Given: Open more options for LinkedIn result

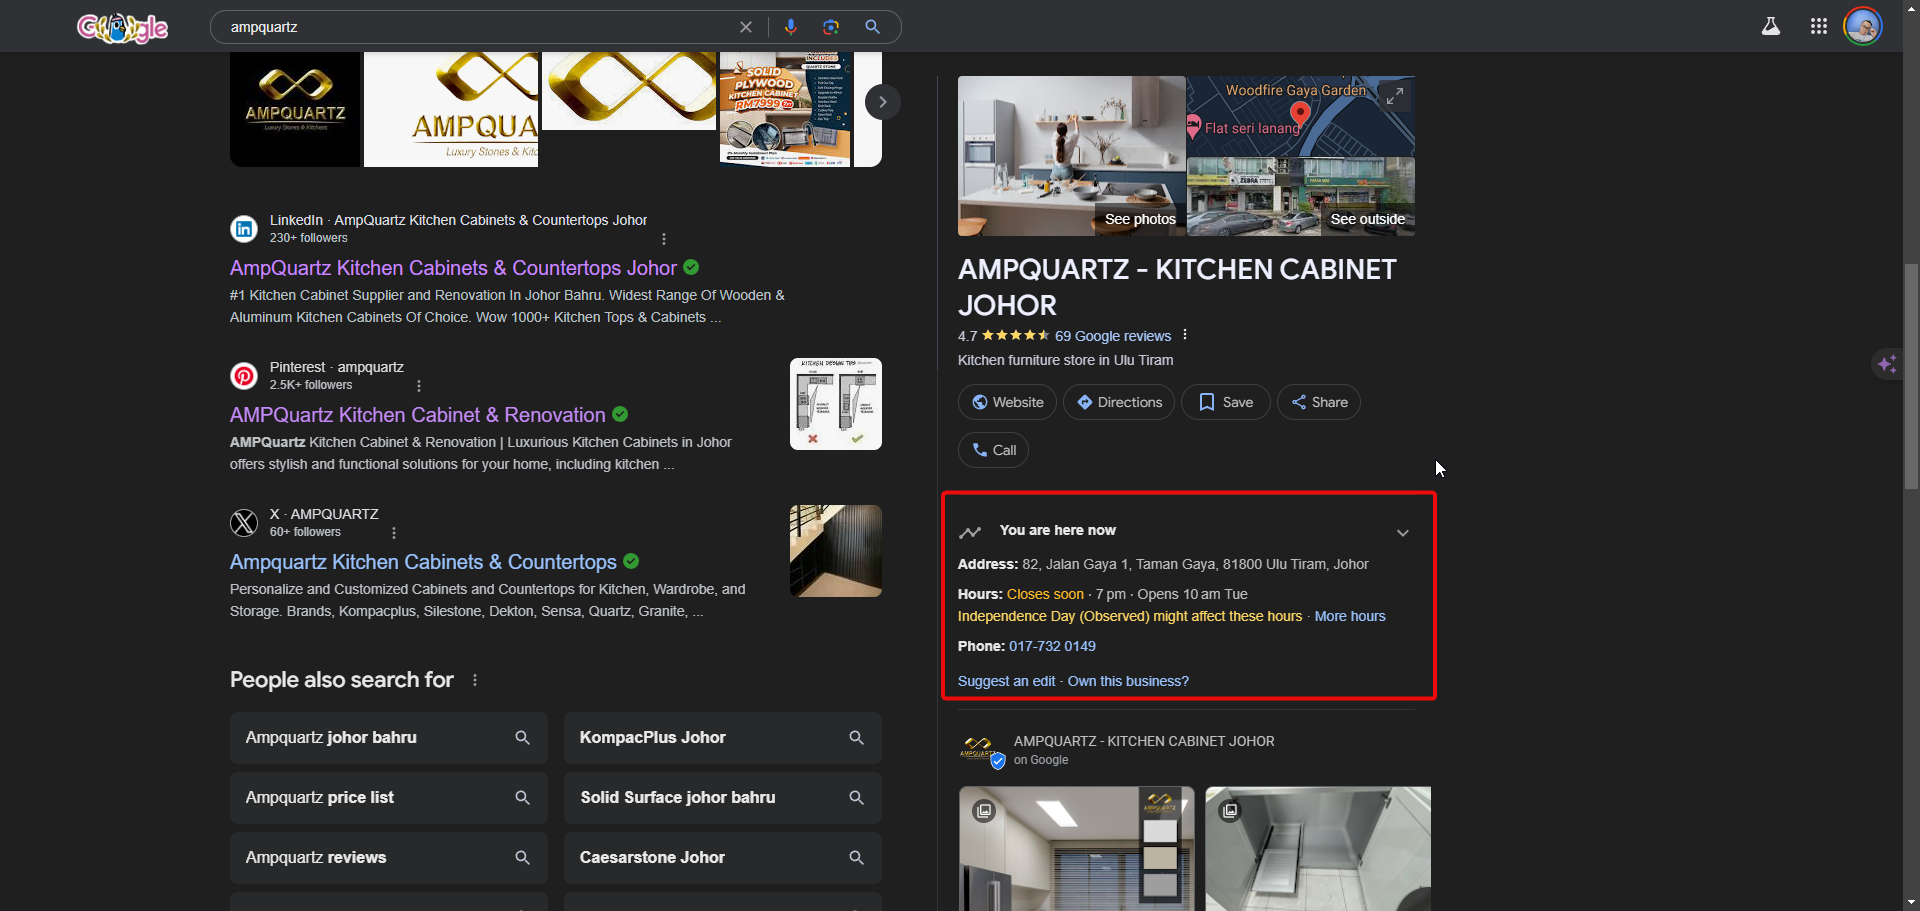Looking at the screenshot, I should 664,239.
